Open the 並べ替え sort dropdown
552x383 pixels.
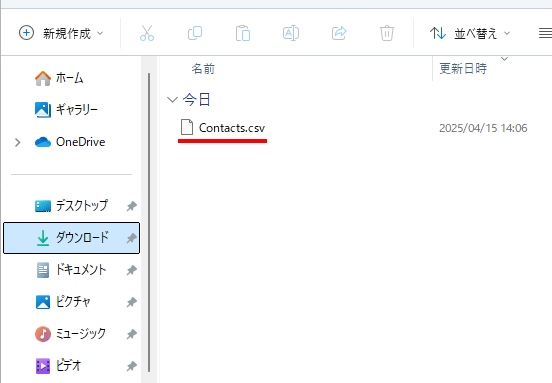(x=470, y=33)
